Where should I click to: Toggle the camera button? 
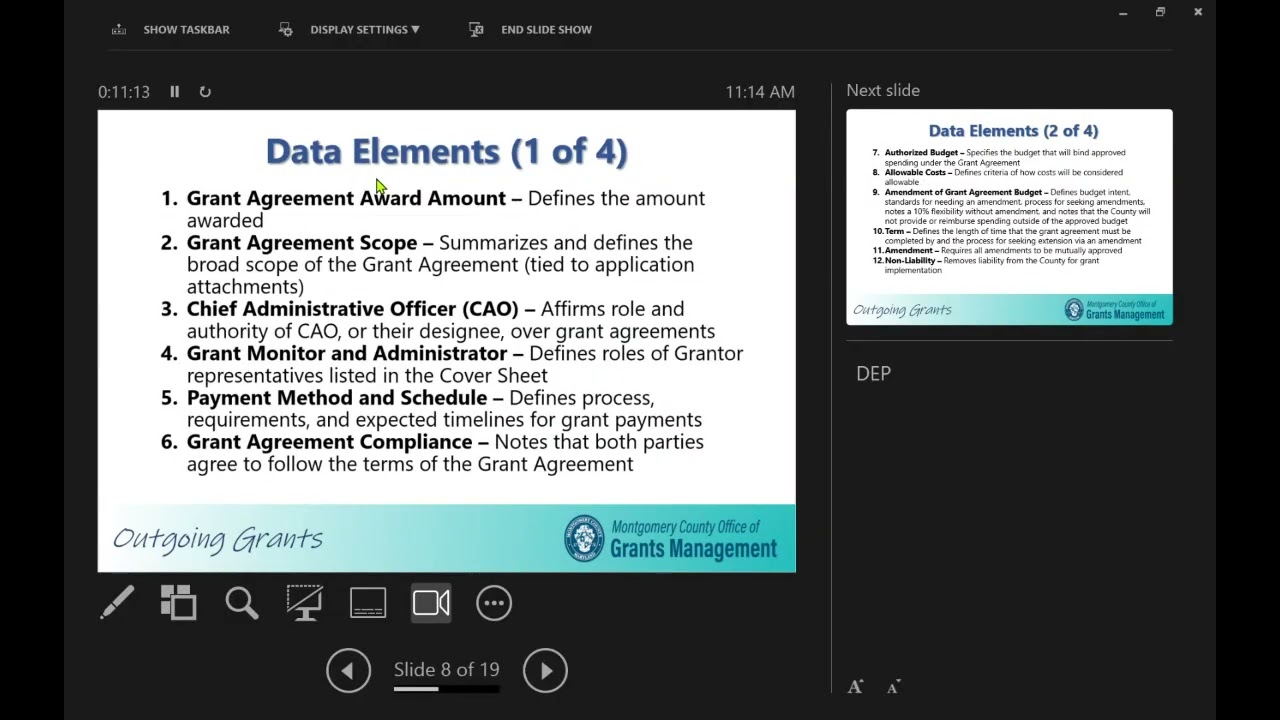(x=431, y=603)
